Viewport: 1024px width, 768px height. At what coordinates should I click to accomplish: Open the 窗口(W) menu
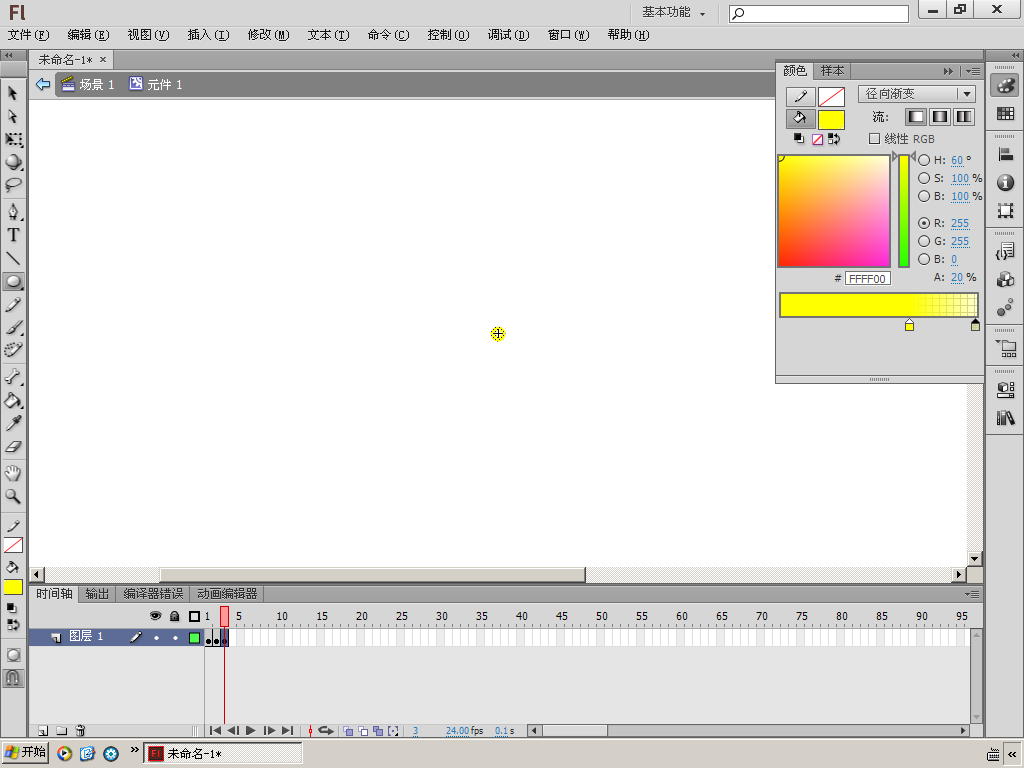(x=568, y=35)
